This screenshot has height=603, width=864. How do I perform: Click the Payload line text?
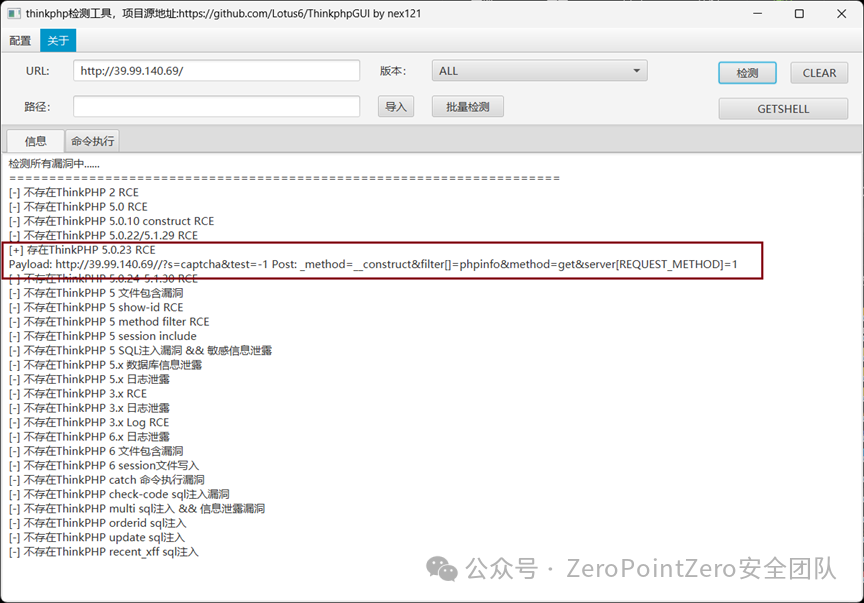[x=373, y=264]
